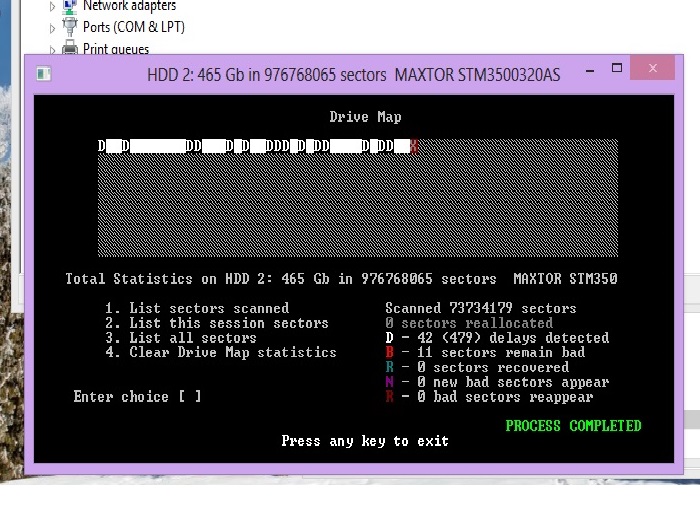Click the unscanned hatched drive map area
700x518 pixels.
[x=358, y=205]
